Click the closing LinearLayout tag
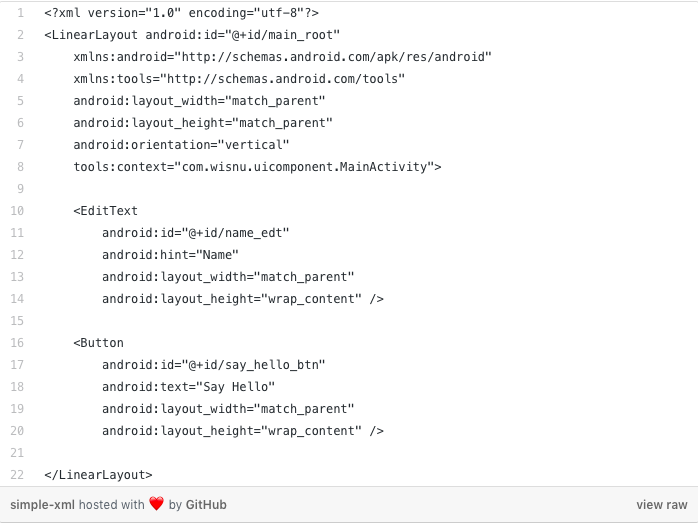This screenshot has width=698, height=523. coord(98,475)
